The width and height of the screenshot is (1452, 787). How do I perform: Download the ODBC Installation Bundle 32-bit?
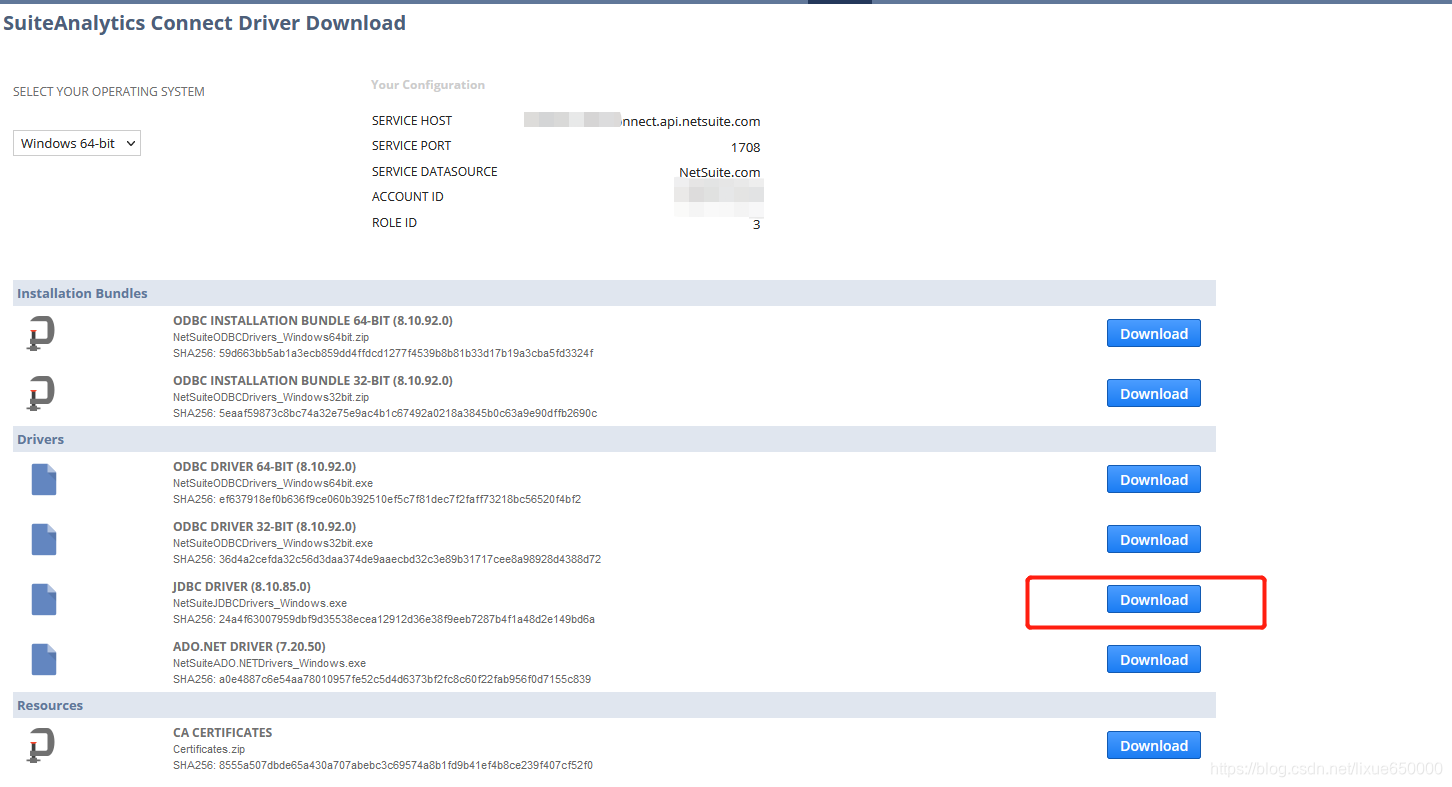(x=1153, y=393)
